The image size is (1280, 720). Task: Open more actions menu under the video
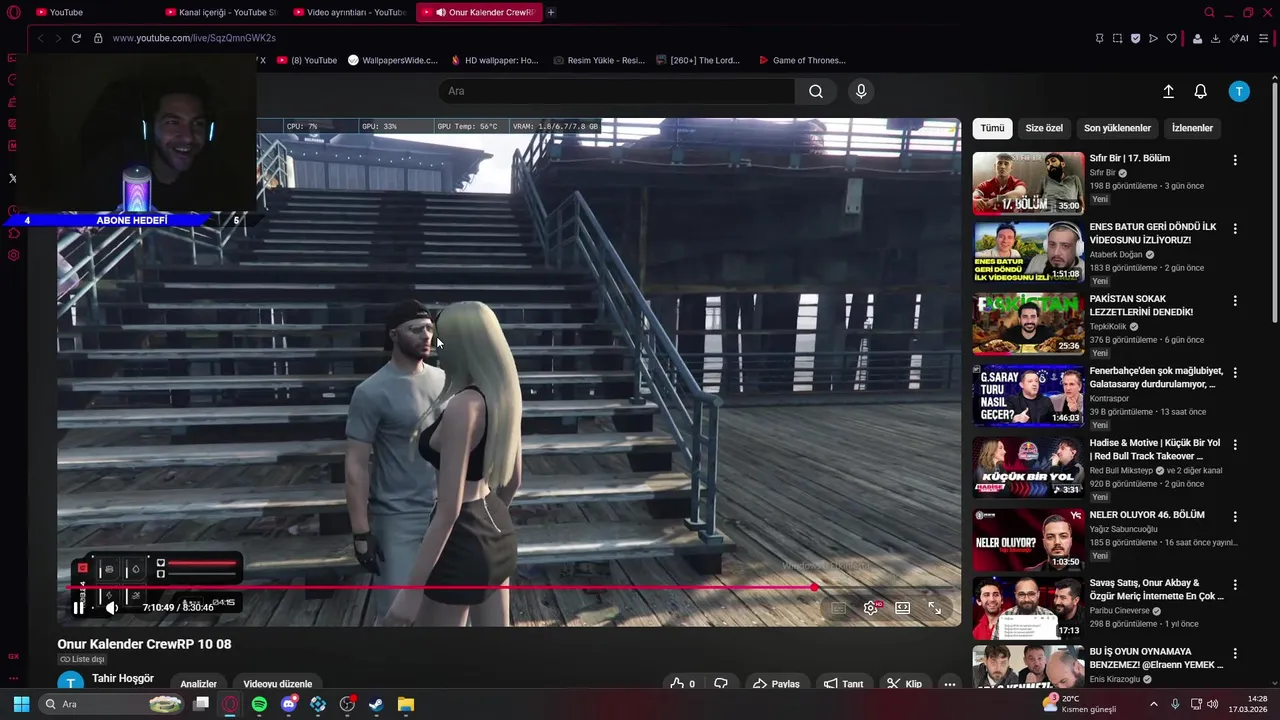coord(950,684)
